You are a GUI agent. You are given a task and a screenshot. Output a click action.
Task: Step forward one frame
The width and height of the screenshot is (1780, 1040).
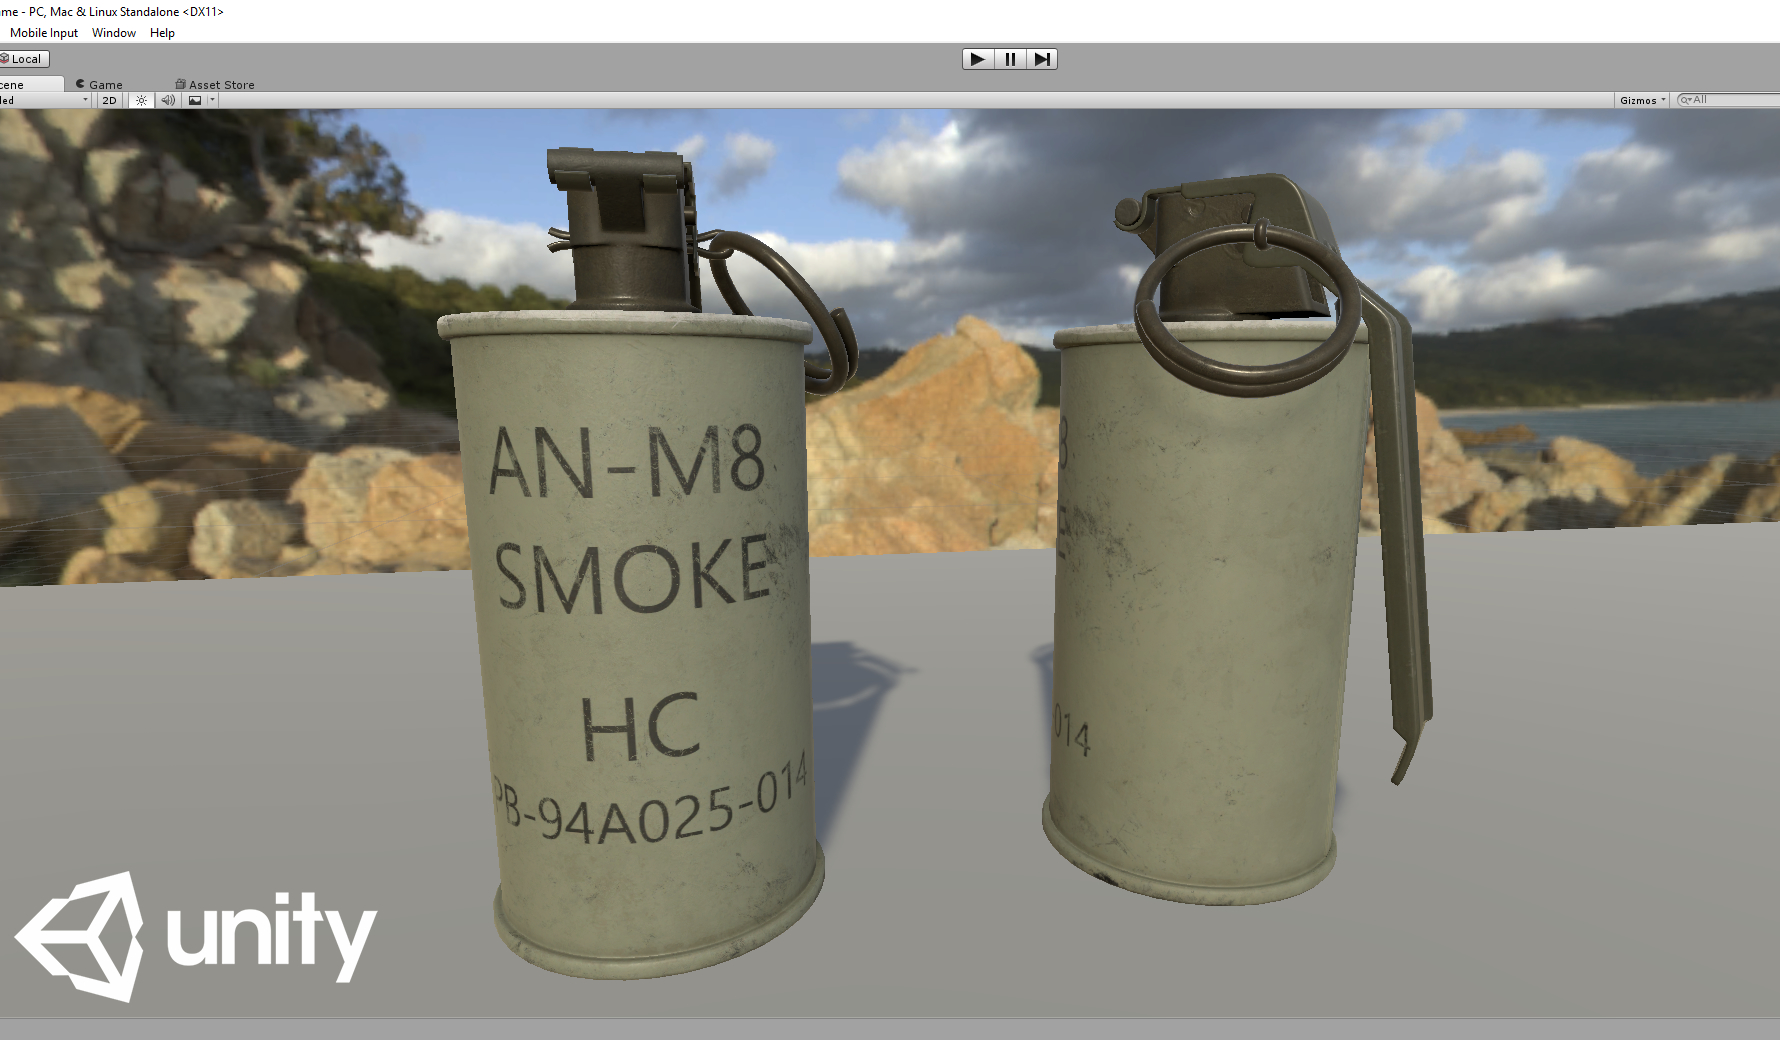pos(1043,59)
